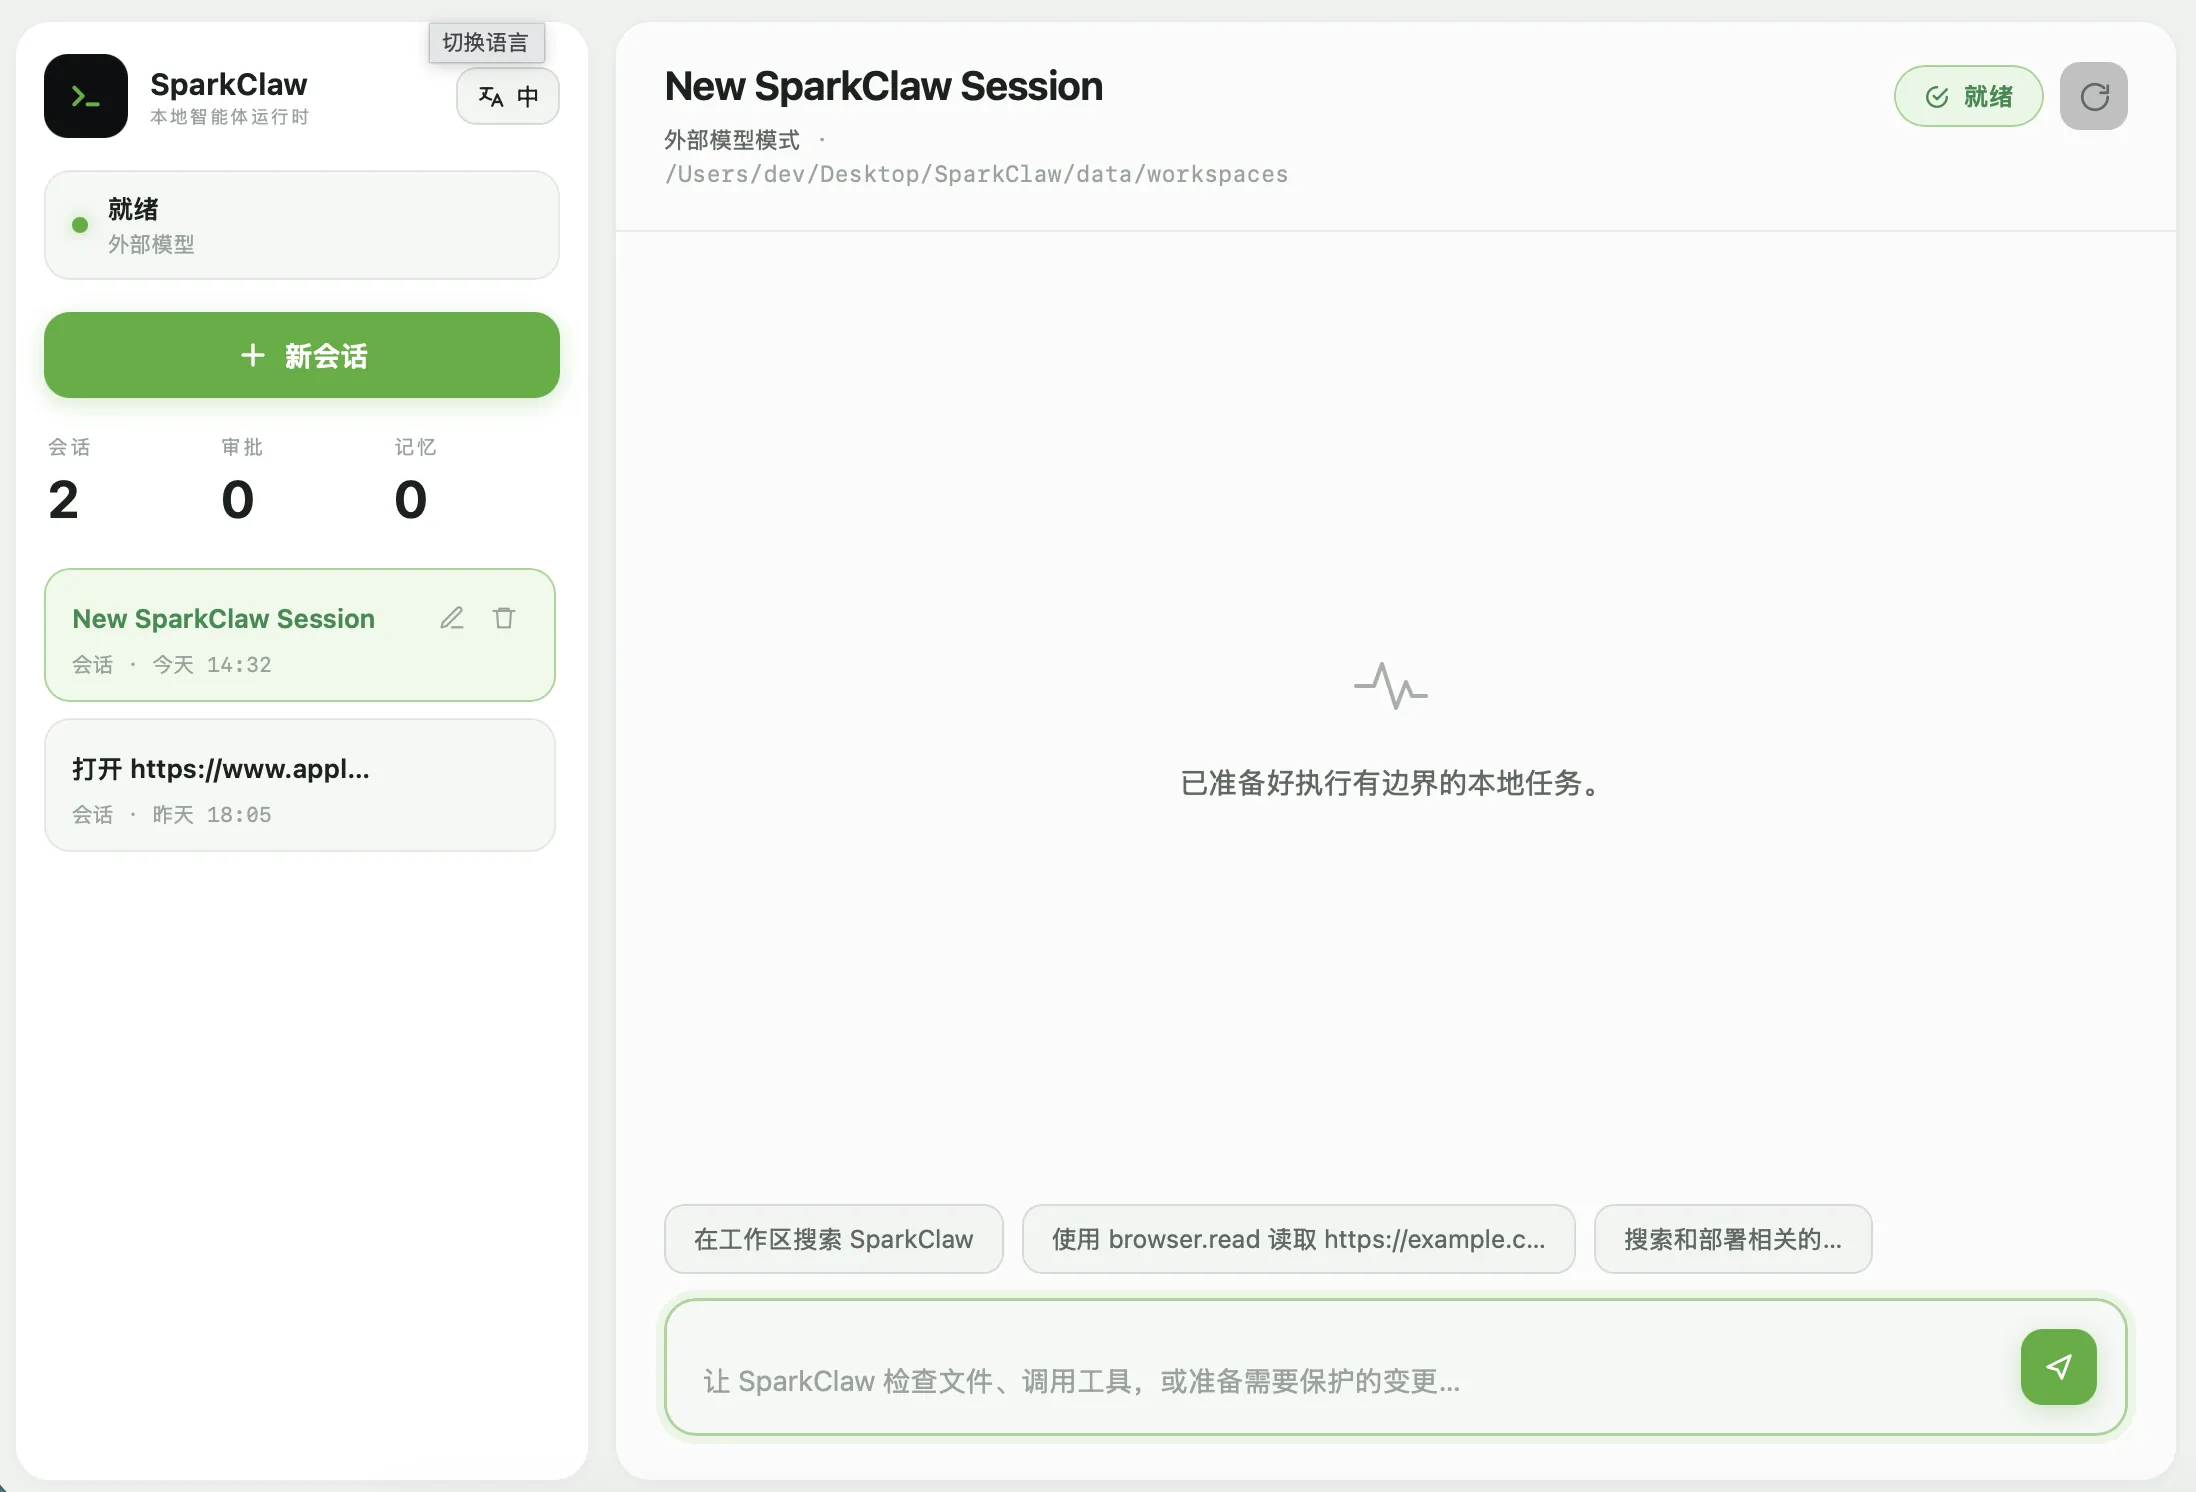2196x1492 pixels.
Task: Send the message with the paper plane button
Action: click(x=2059, y=1367)
